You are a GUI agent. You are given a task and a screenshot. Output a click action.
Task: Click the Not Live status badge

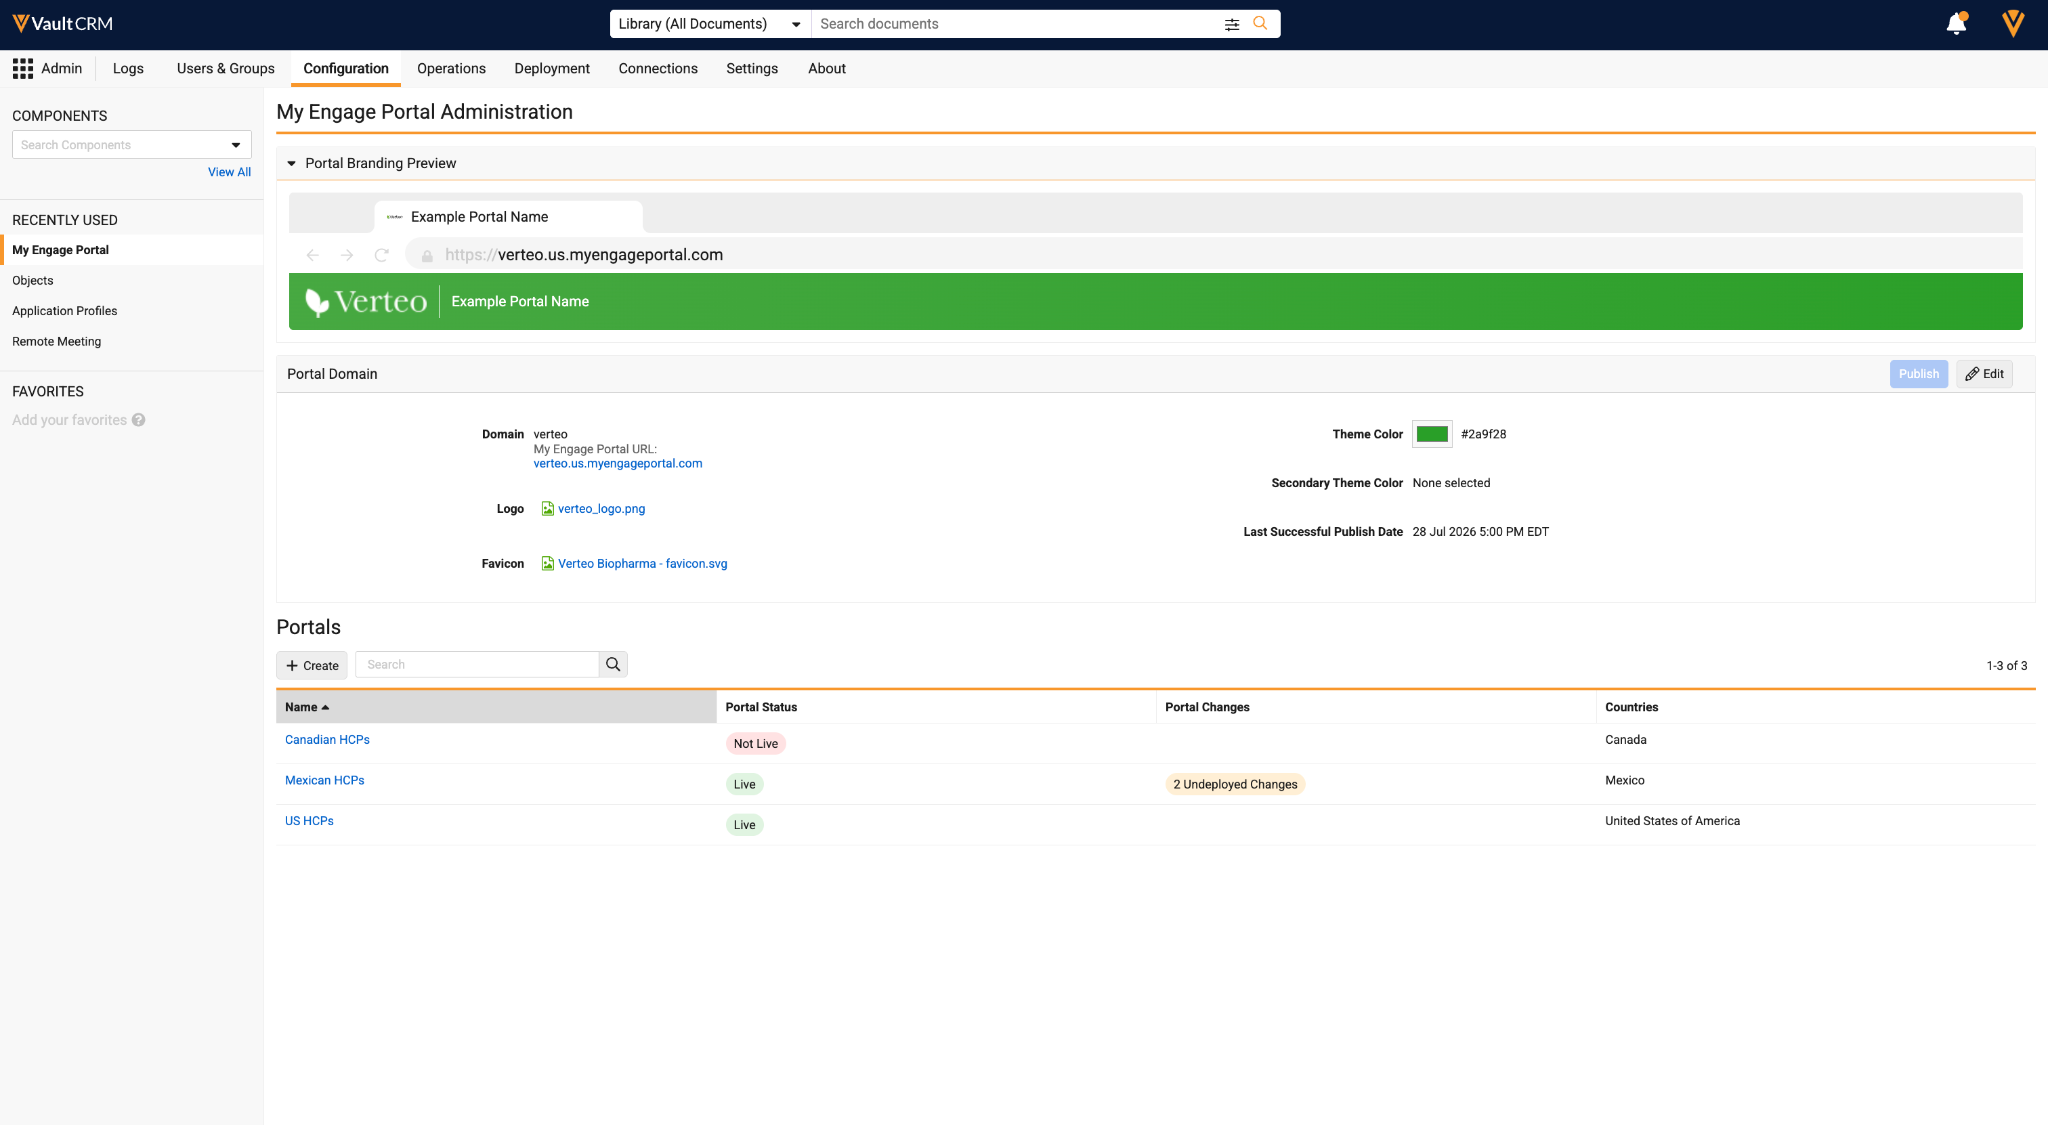[x=755, y=744]
